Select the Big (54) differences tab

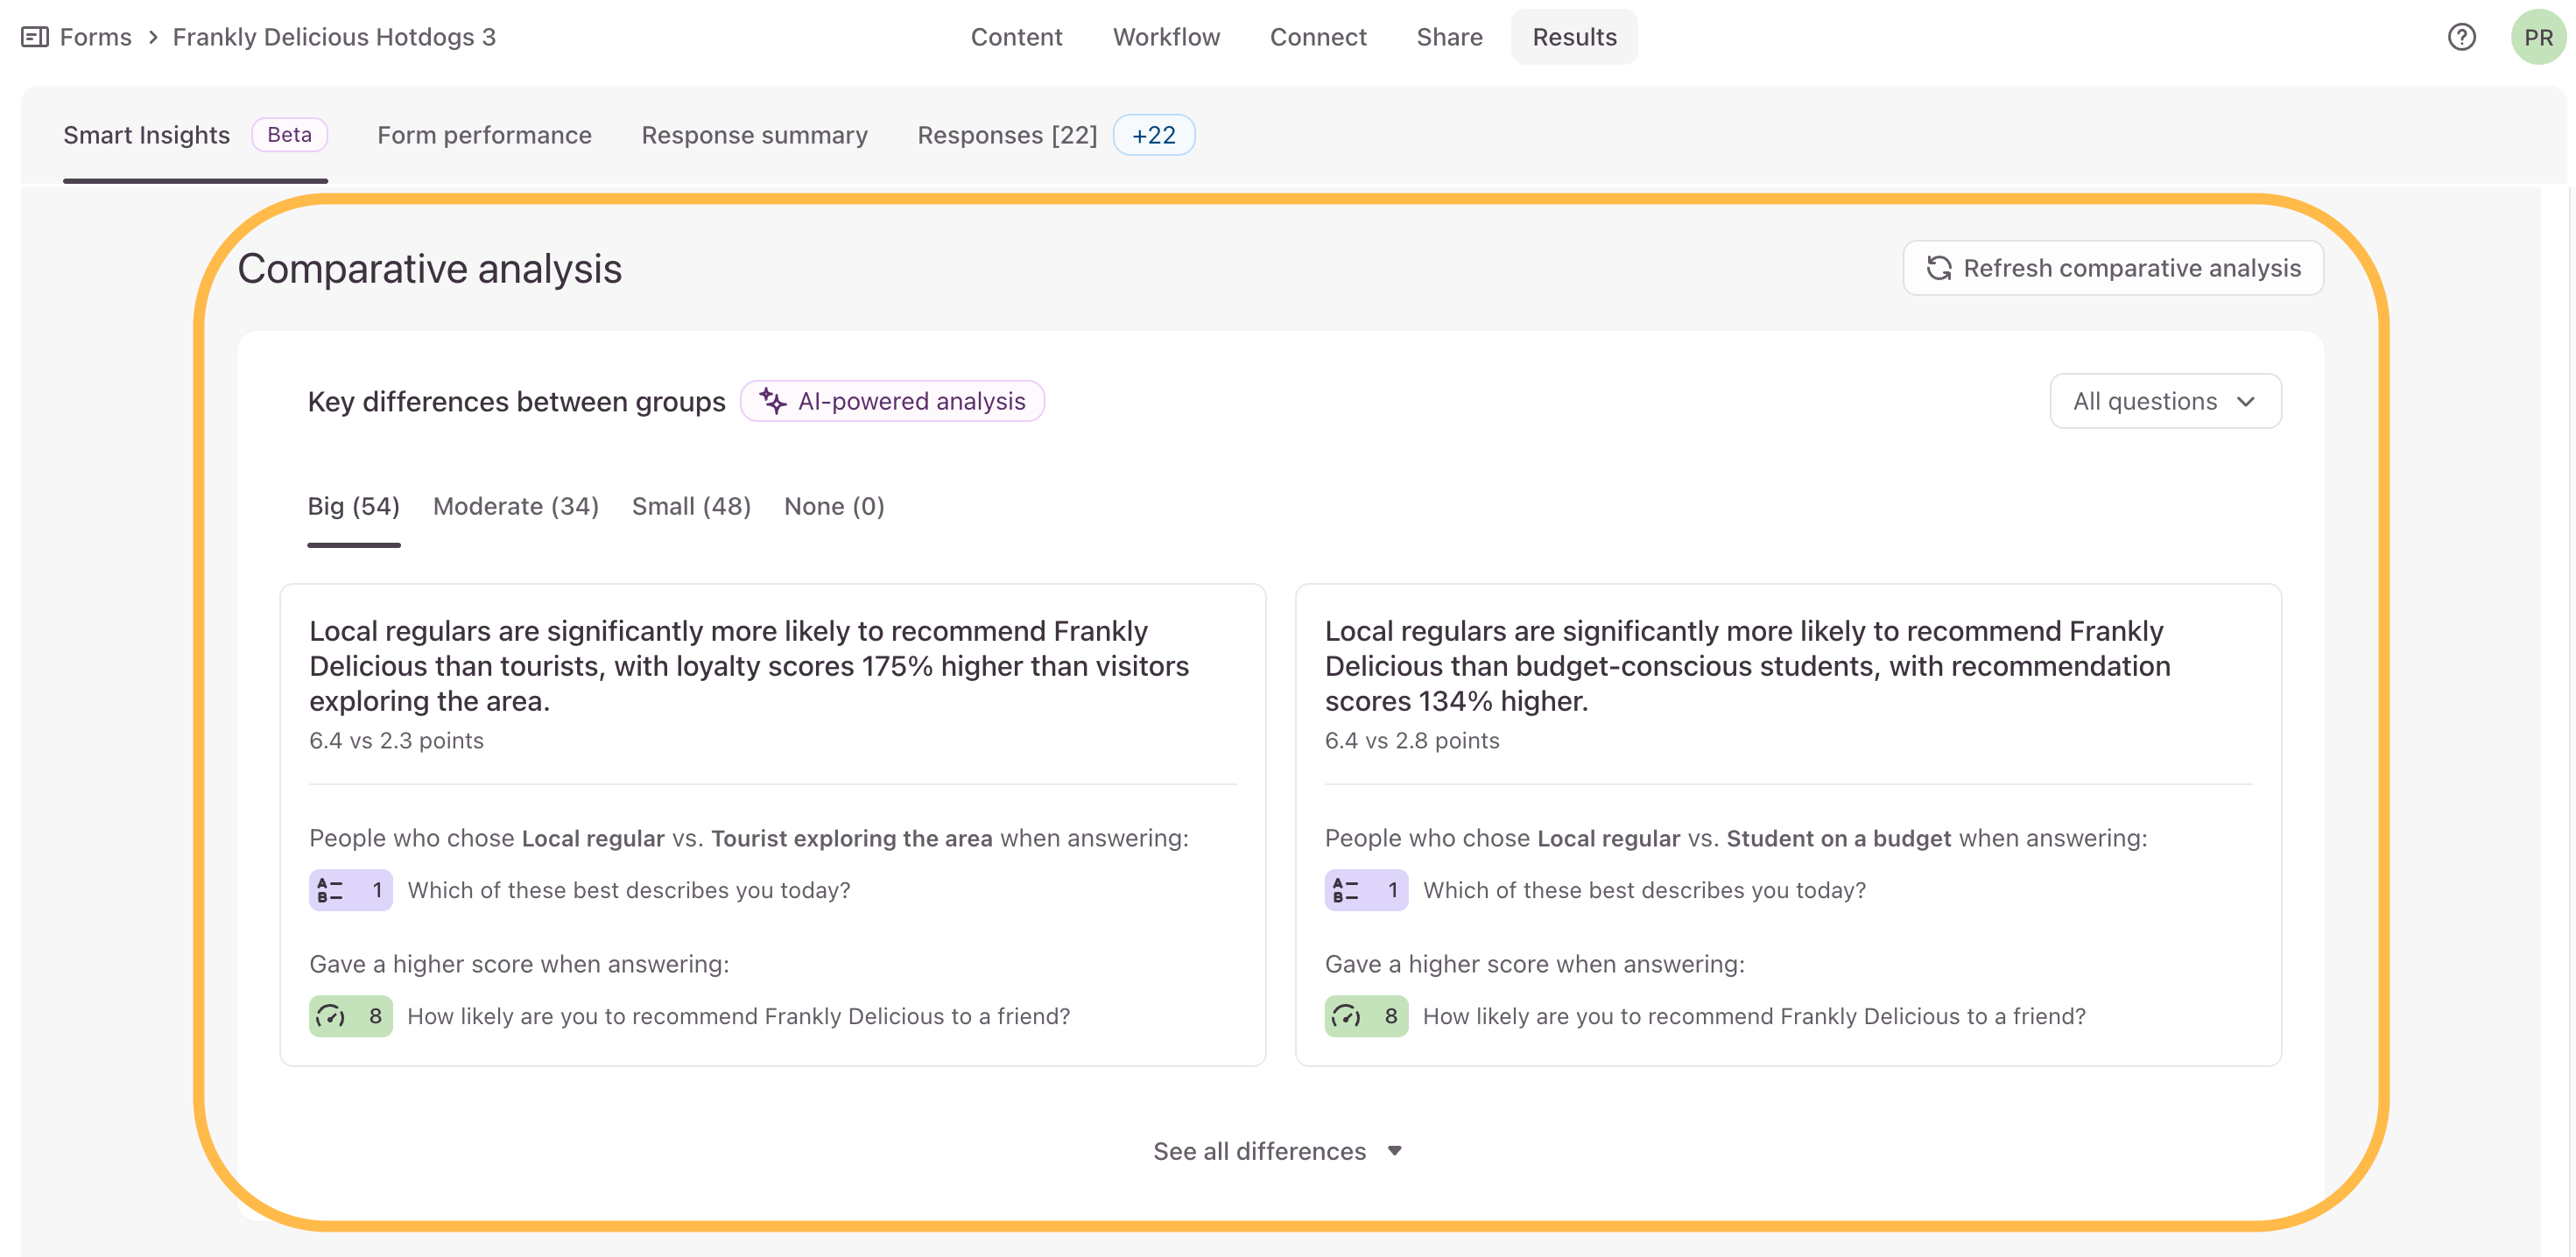click(x=353, y=506)
